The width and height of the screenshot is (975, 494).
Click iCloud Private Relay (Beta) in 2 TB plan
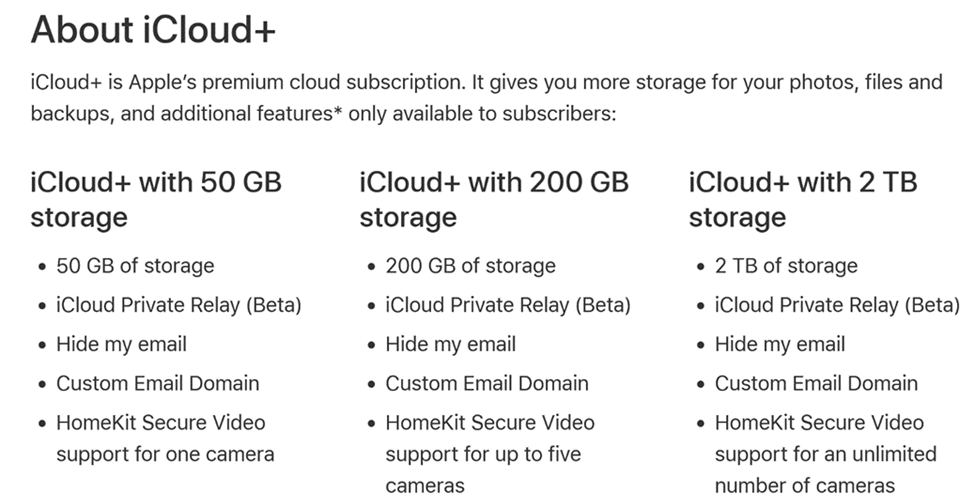coord(837,305)
